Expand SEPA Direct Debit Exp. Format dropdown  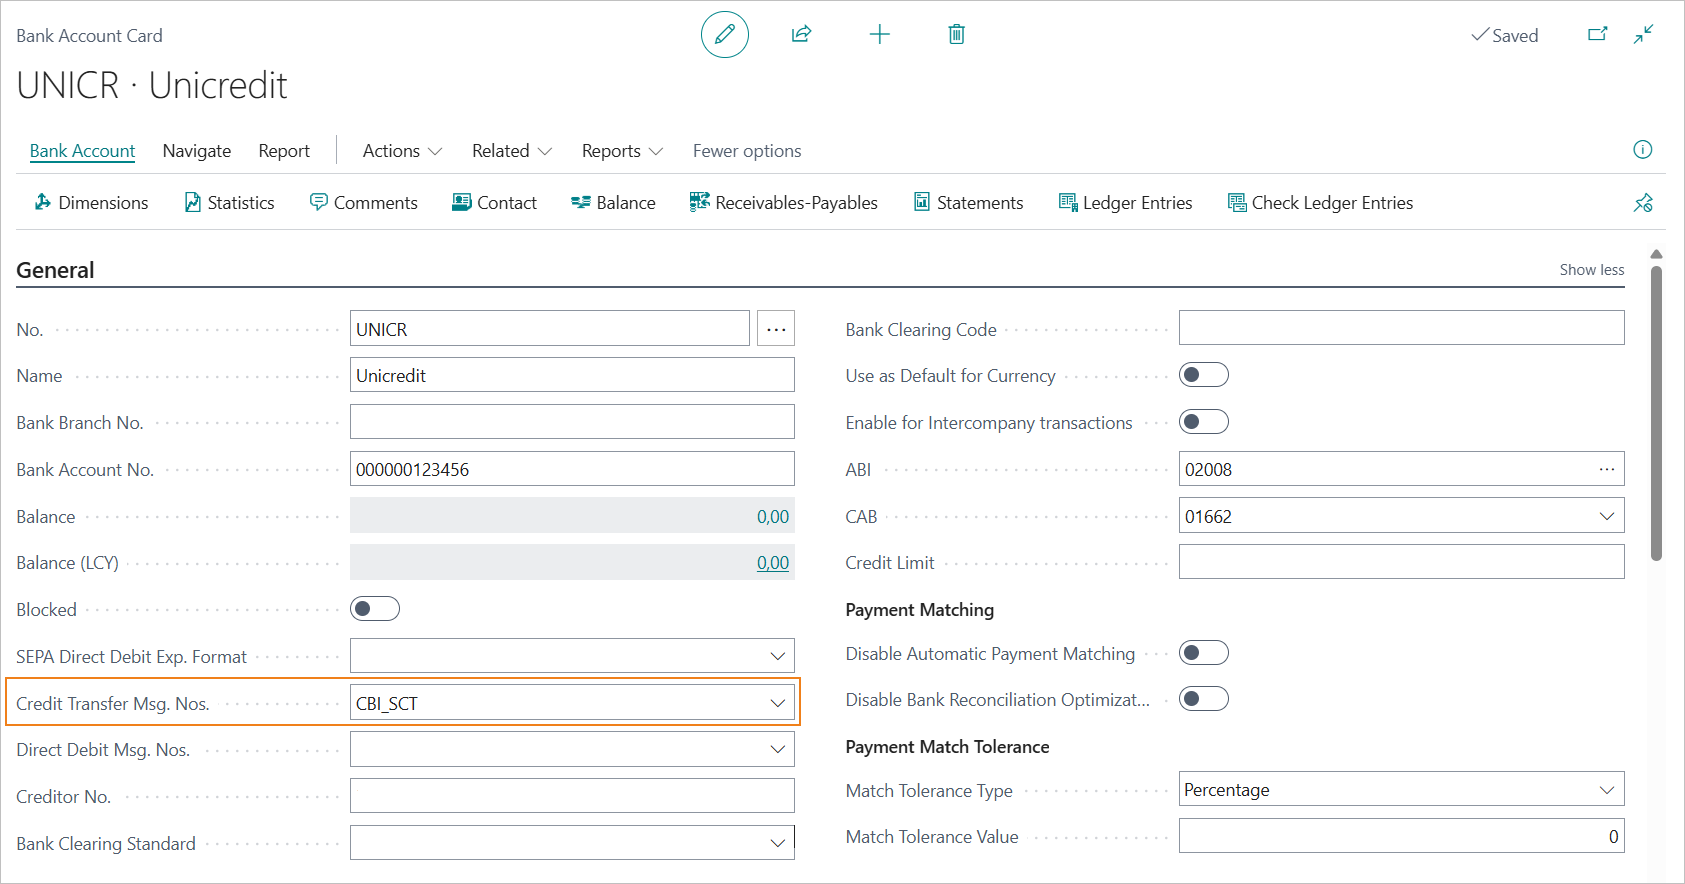(777, 656)
